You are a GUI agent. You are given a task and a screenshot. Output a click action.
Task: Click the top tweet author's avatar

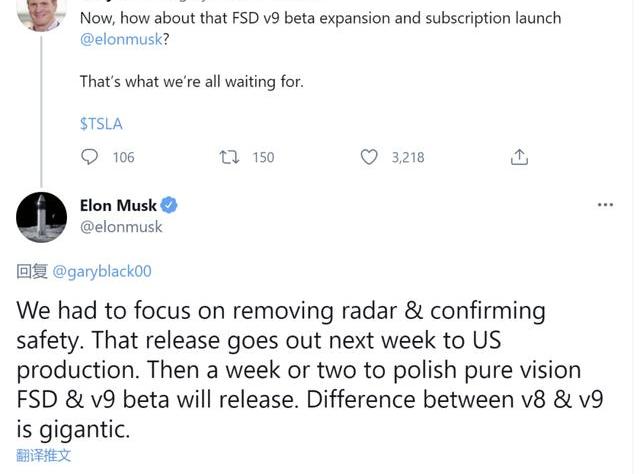(x=42, y=12)
